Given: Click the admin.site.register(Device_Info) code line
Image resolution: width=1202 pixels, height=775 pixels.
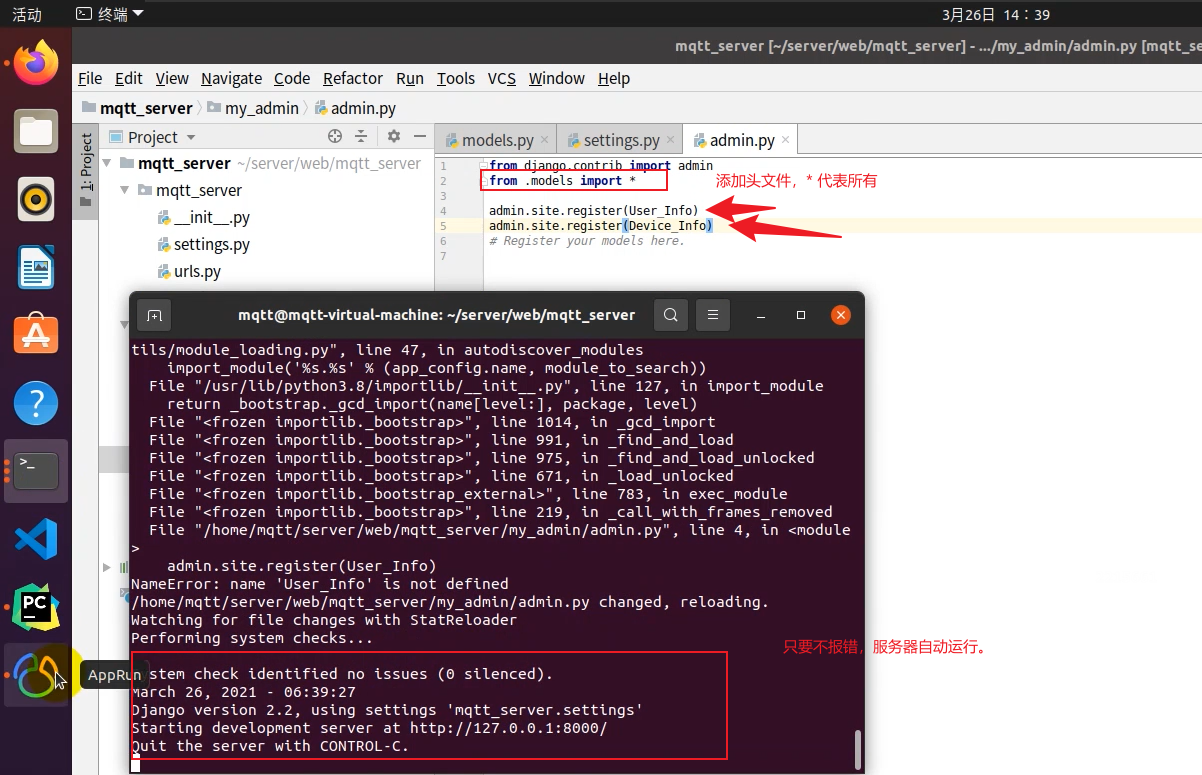Looking at the screenshot, I should click(x=600, y=226).
